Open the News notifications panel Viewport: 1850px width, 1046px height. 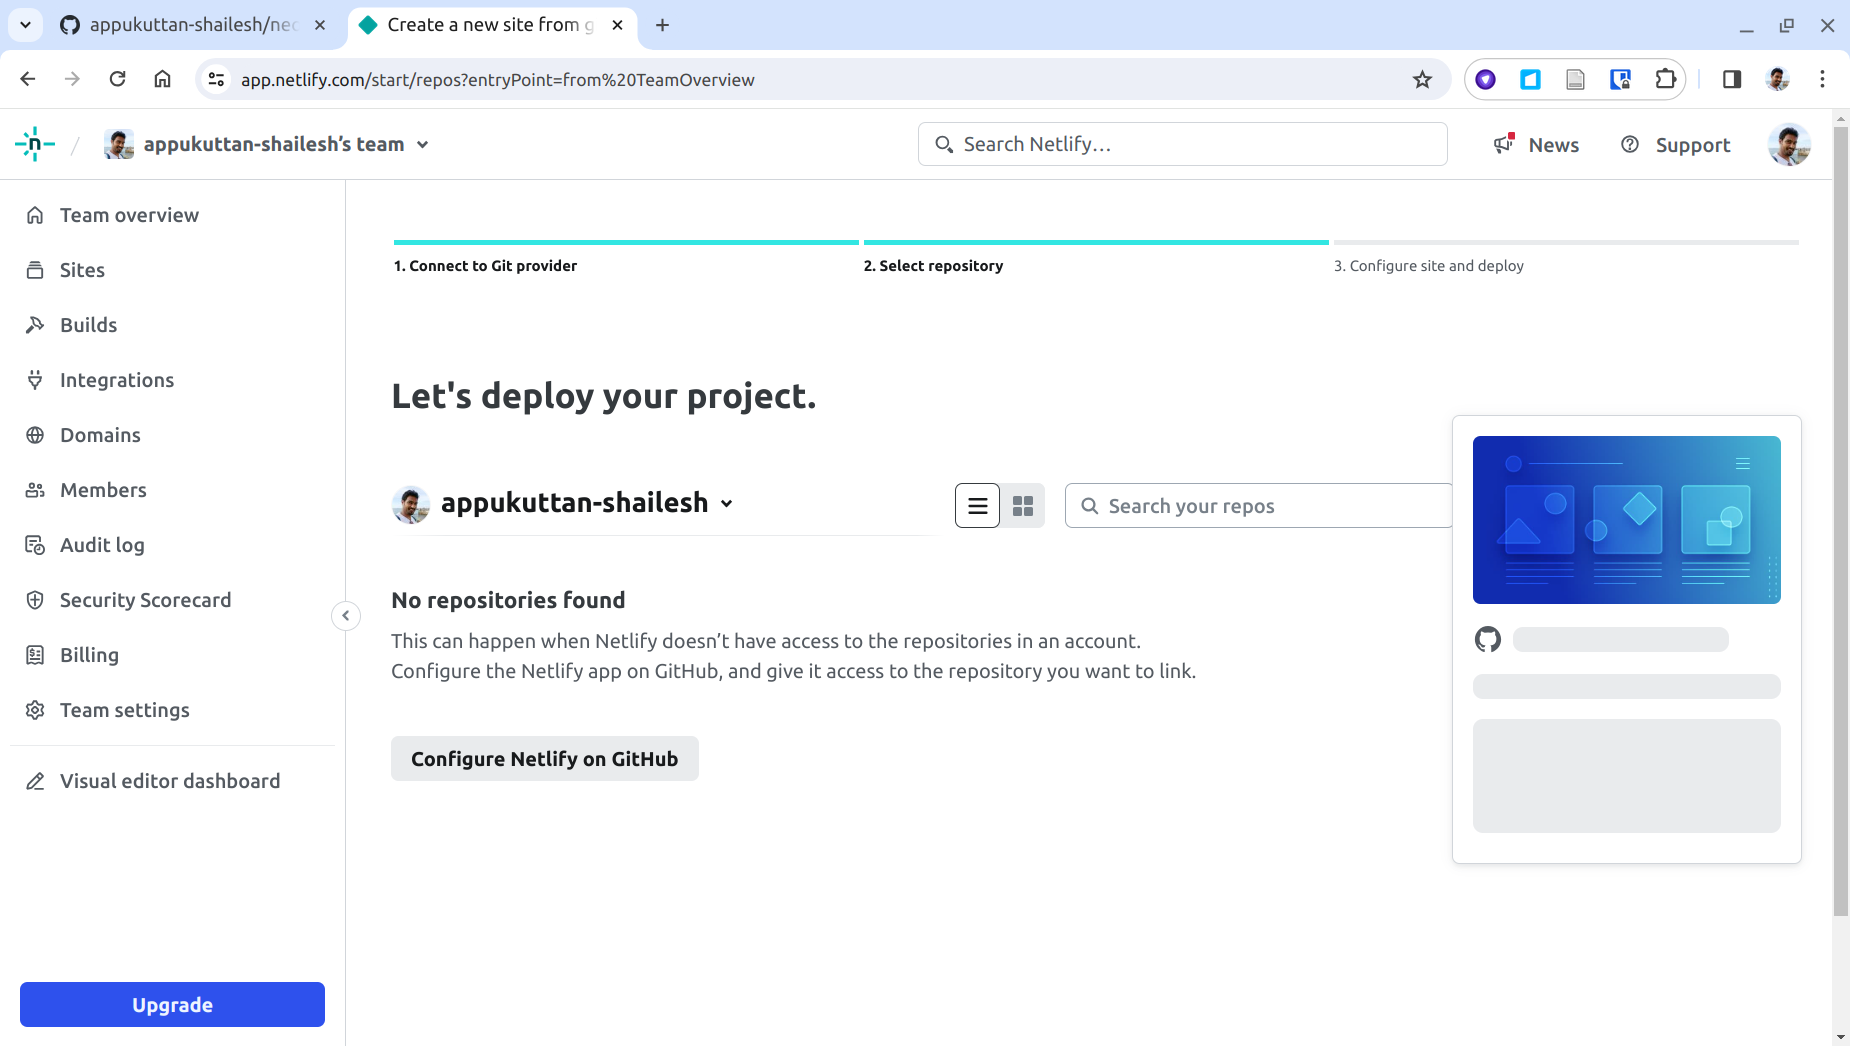[1537, 144]
